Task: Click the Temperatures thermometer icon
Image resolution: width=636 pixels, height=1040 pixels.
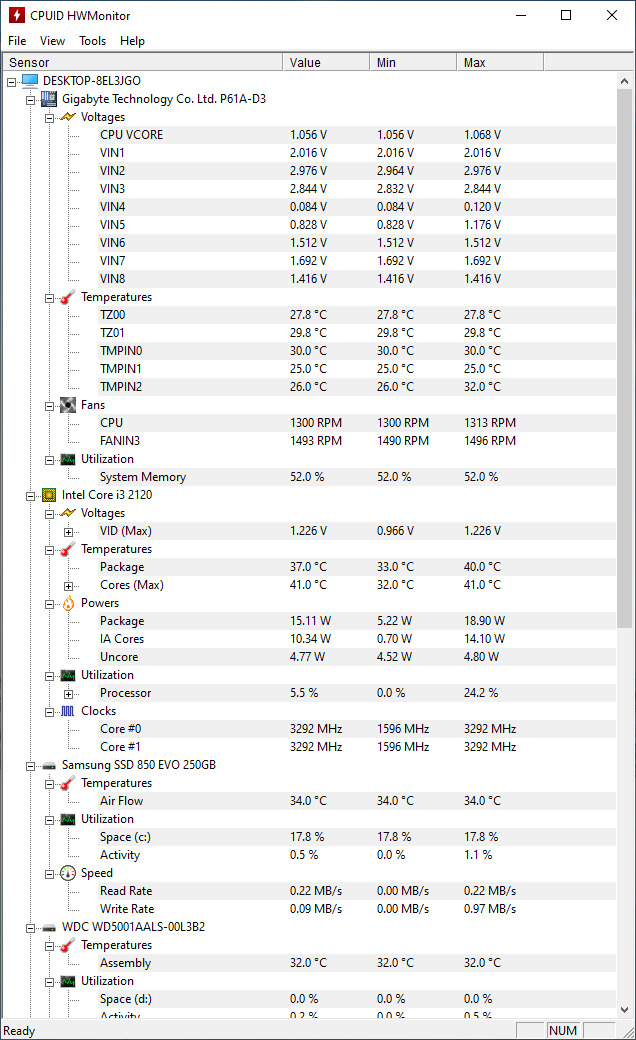Action: point(67,297)
